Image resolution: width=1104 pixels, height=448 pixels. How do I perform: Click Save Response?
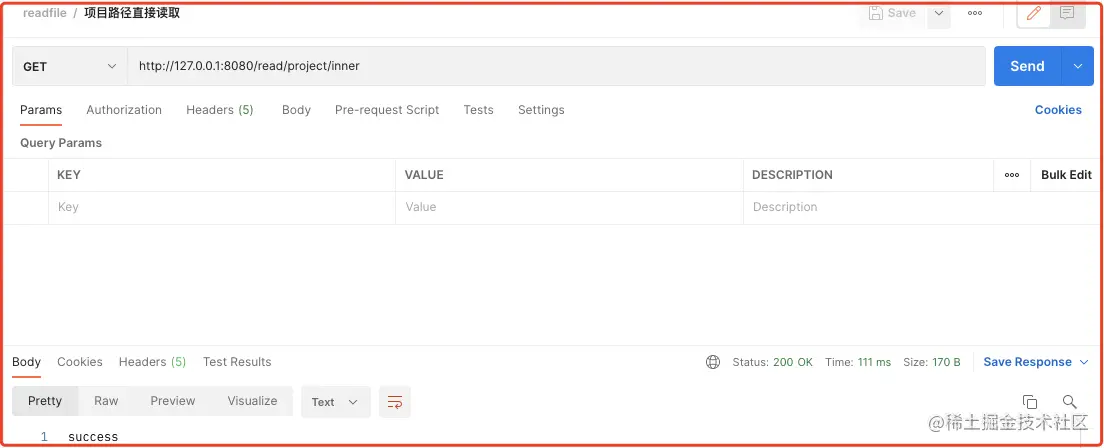click(1027, 362)
